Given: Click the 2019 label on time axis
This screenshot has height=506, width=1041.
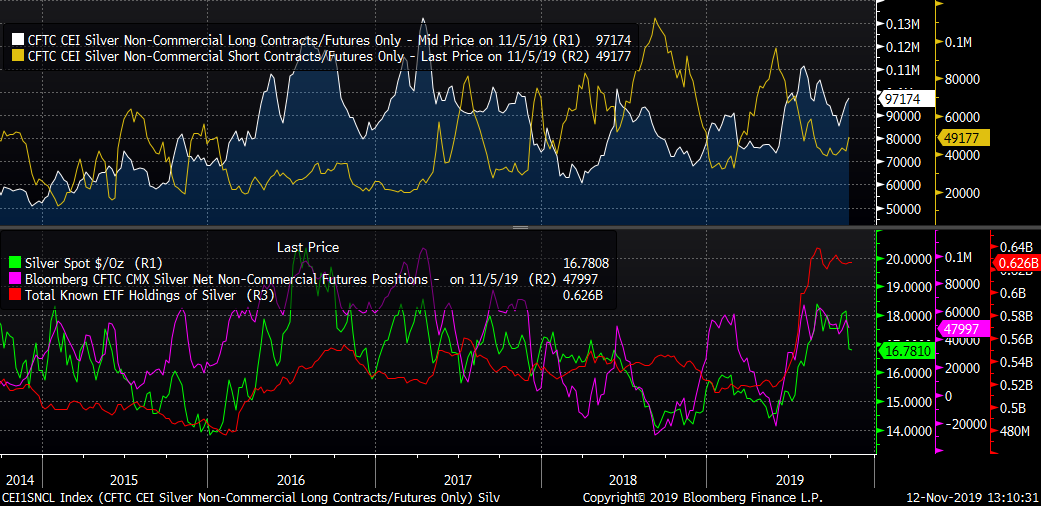Looking at the screenshot, I should click(x=788, y=479).
